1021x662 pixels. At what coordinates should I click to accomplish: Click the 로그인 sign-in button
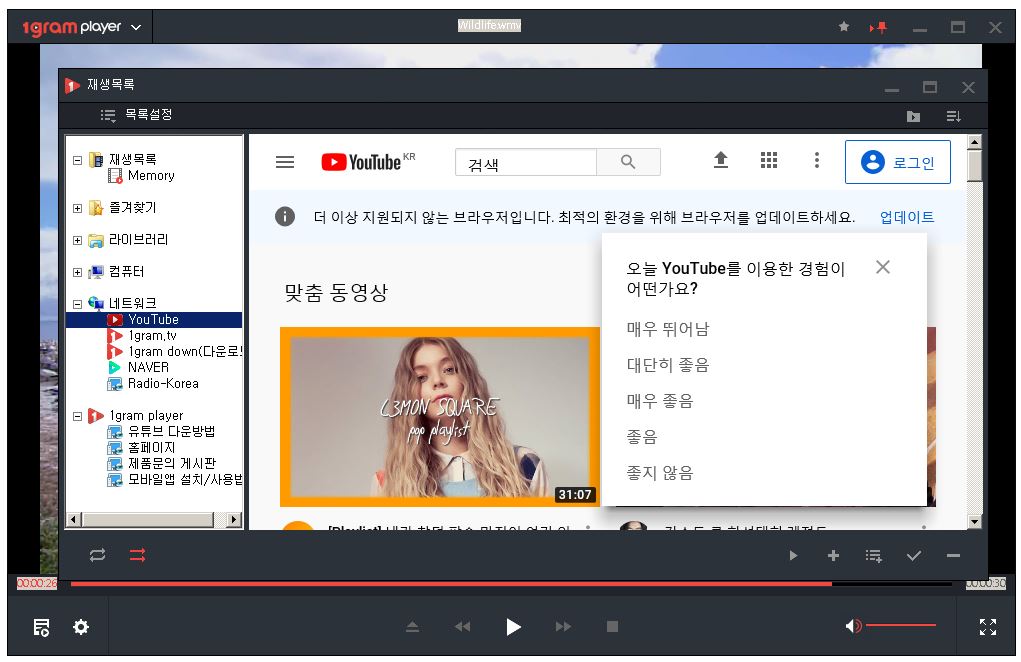(897, 162)
